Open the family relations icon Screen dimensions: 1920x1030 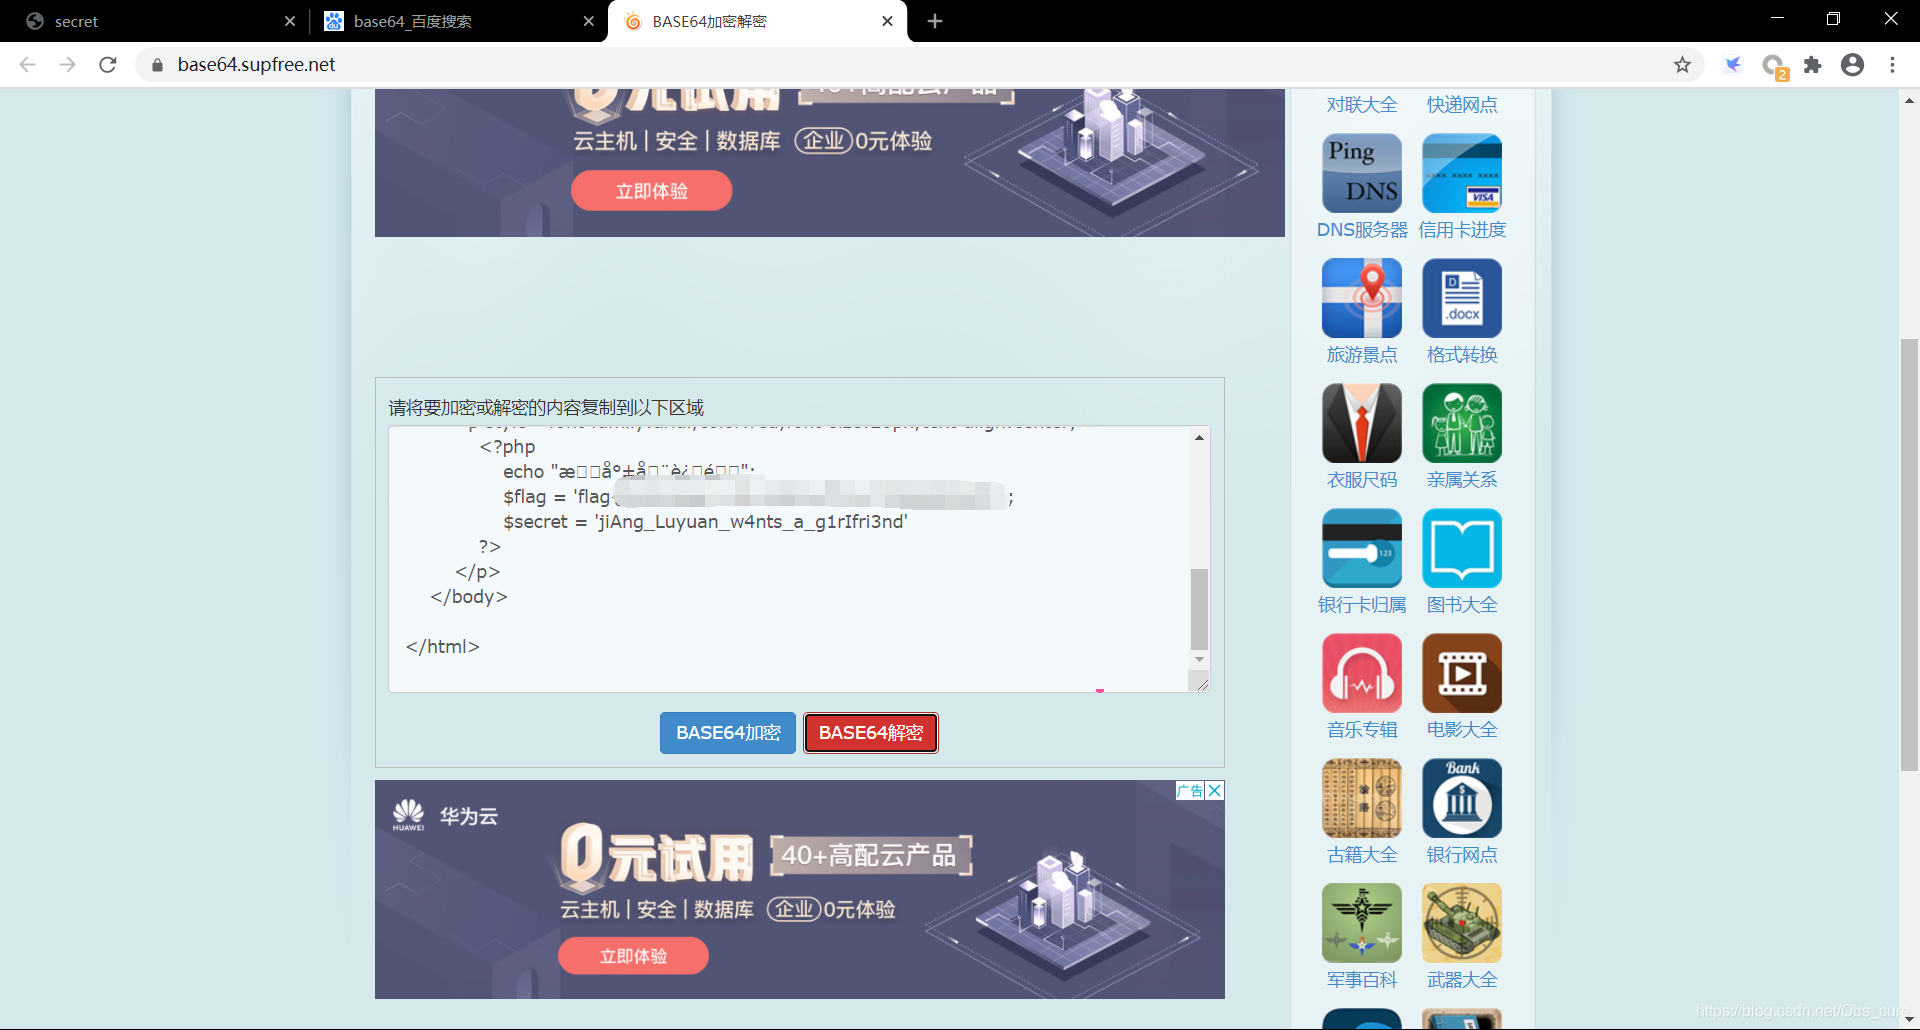1461,423
